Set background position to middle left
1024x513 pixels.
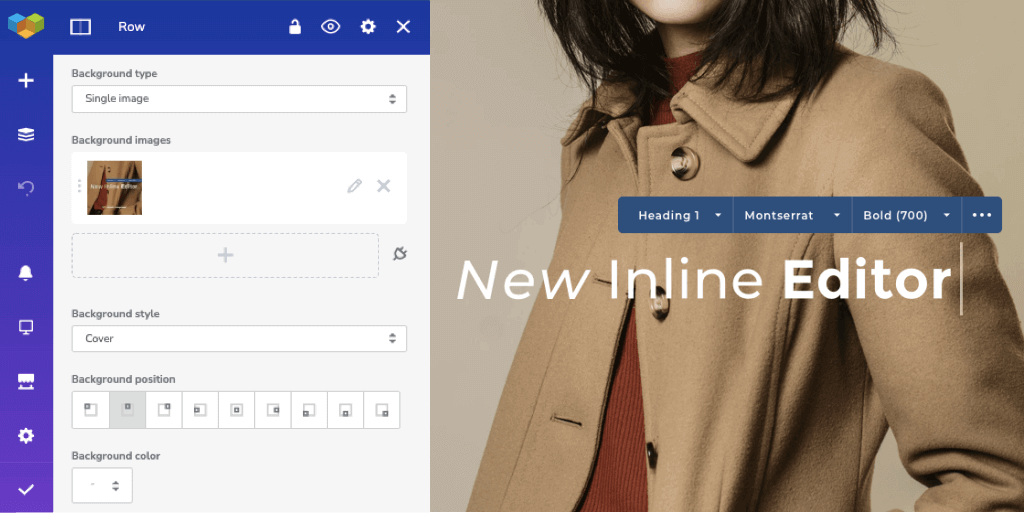tap(200, 410)
